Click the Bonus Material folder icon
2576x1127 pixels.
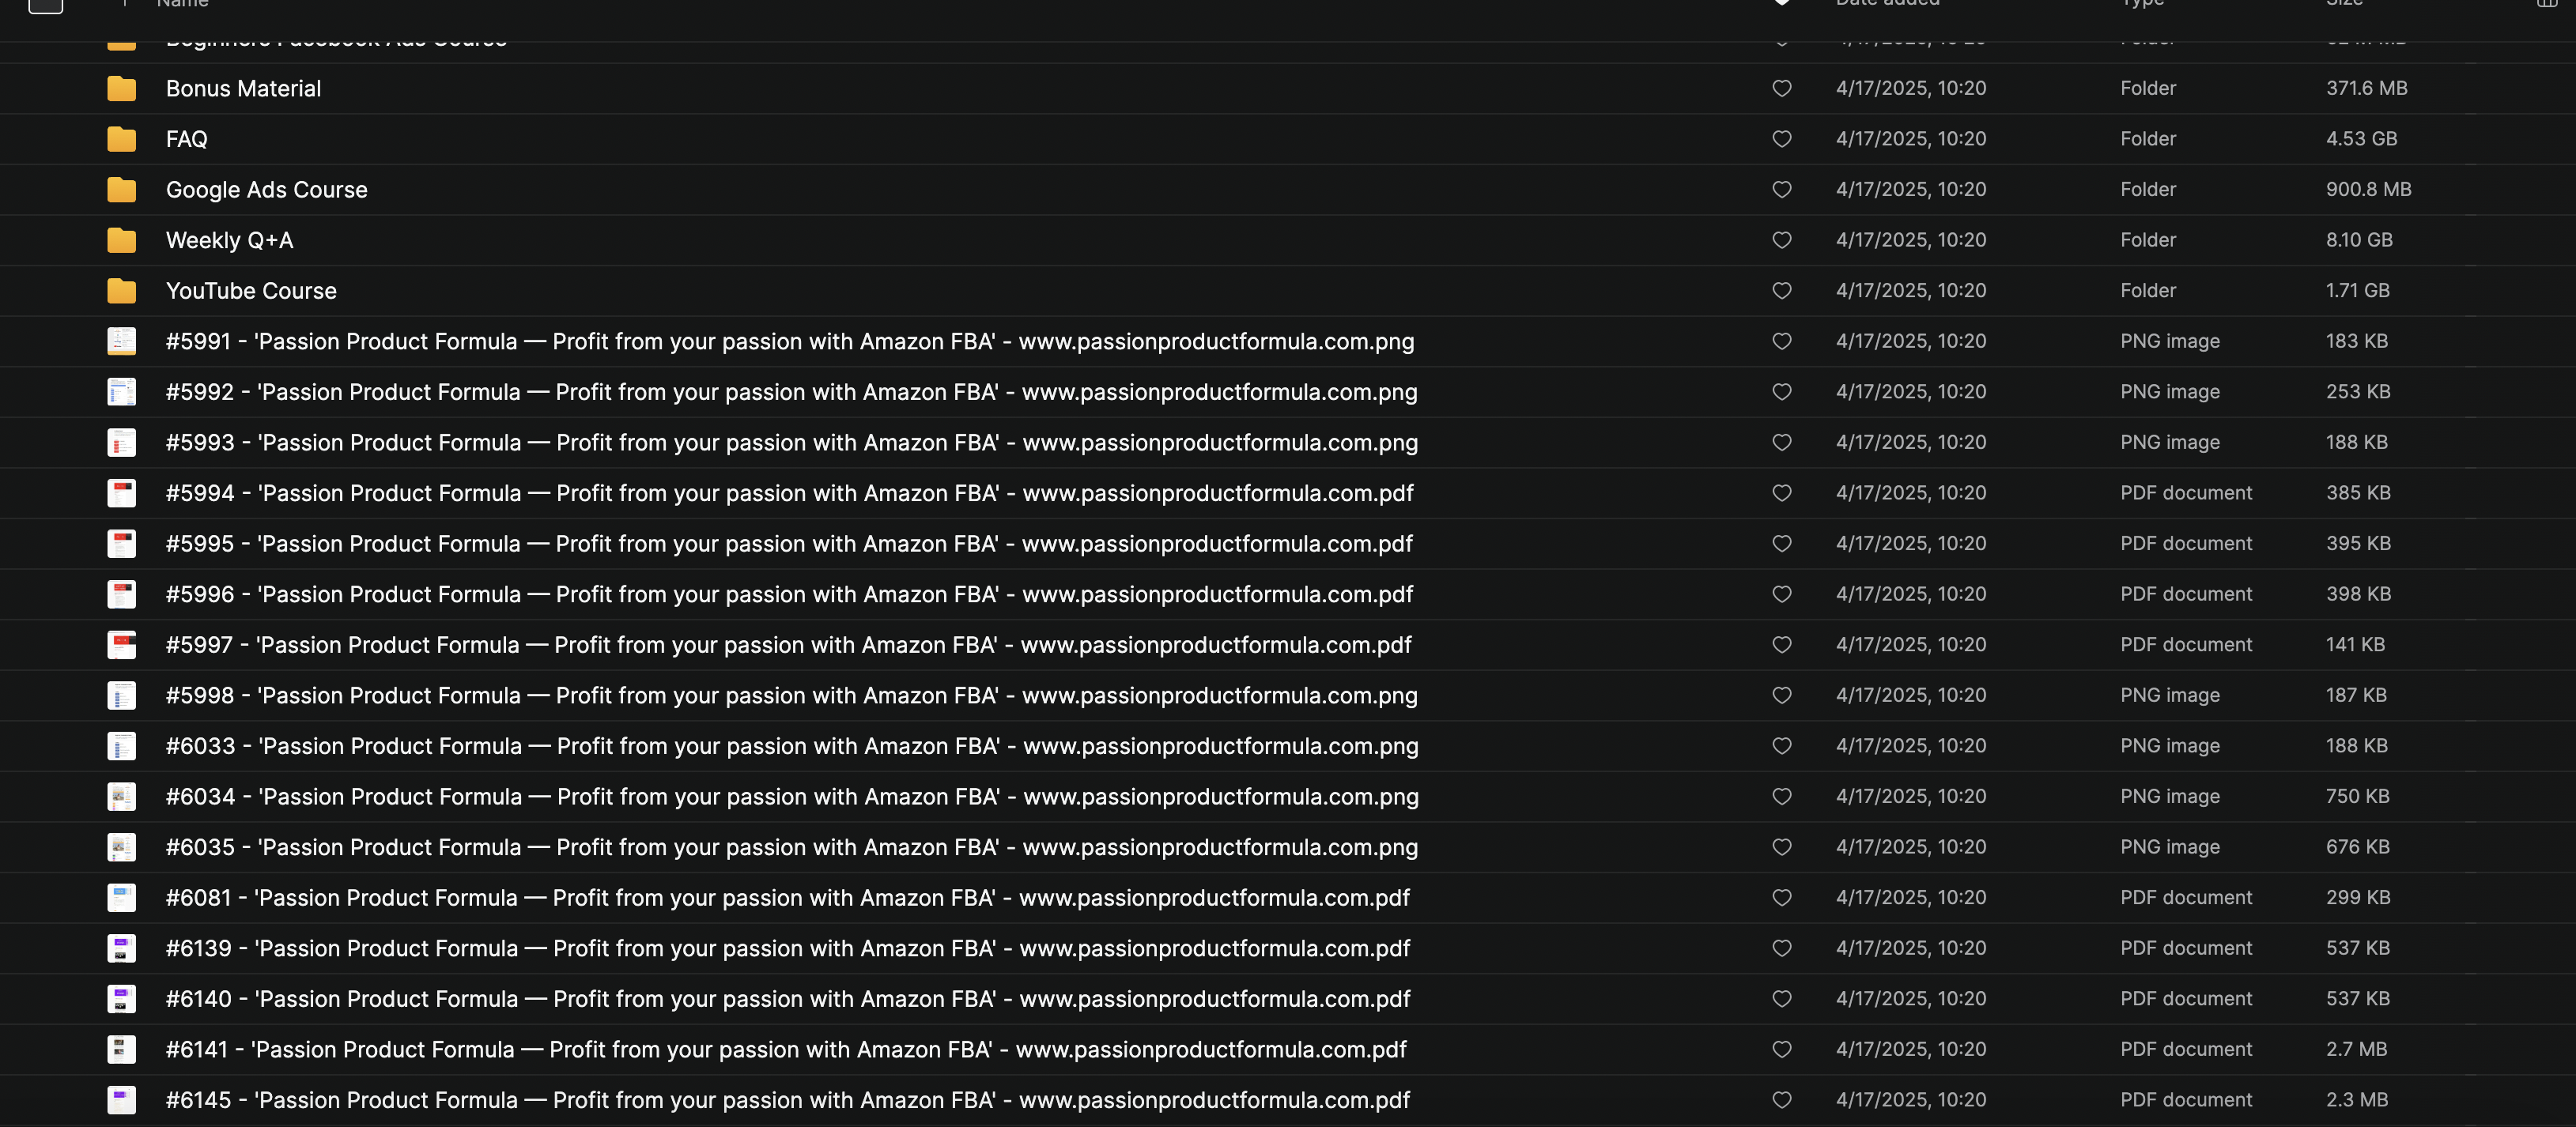coord(121,88)
